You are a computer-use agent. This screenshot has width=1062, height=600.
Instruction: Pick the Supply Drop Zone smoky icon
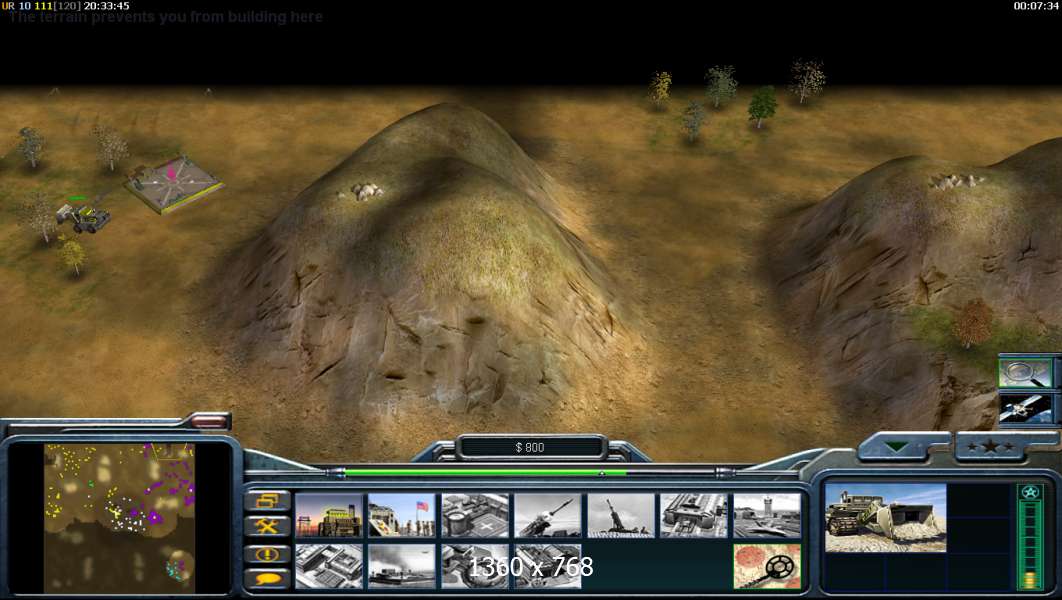[x=402, y=566]
